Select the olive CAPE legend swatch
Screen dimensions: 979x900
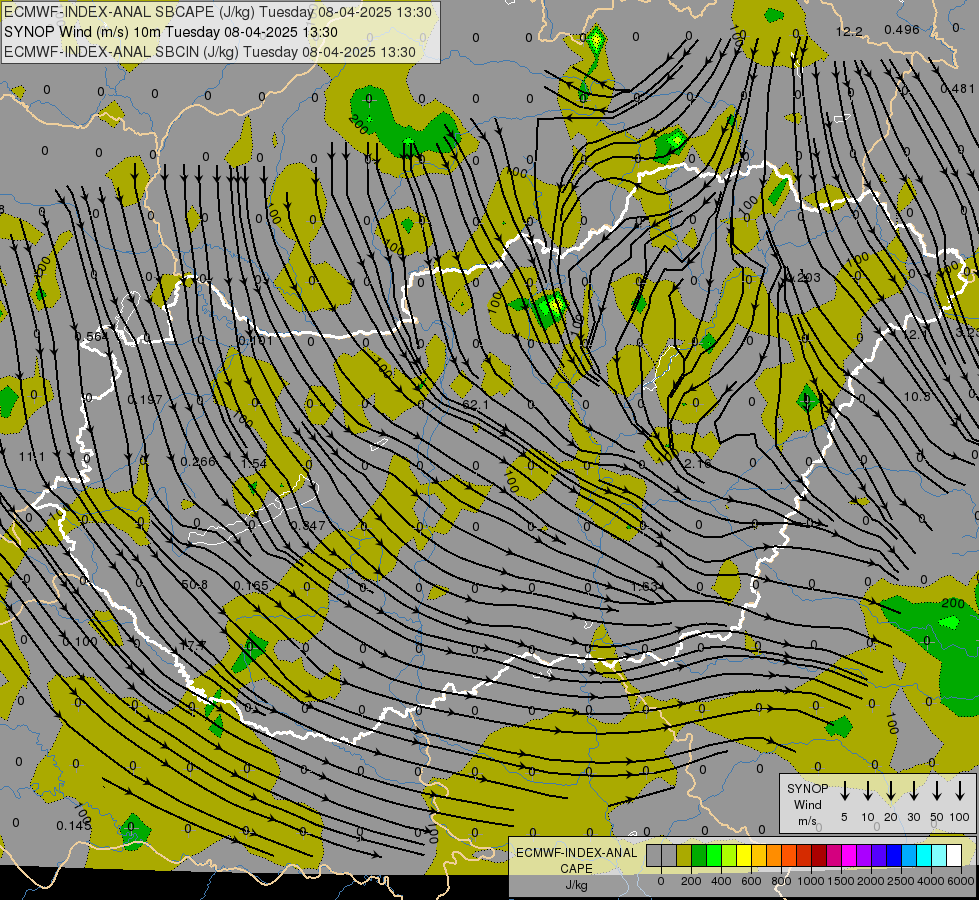[684, 856]
